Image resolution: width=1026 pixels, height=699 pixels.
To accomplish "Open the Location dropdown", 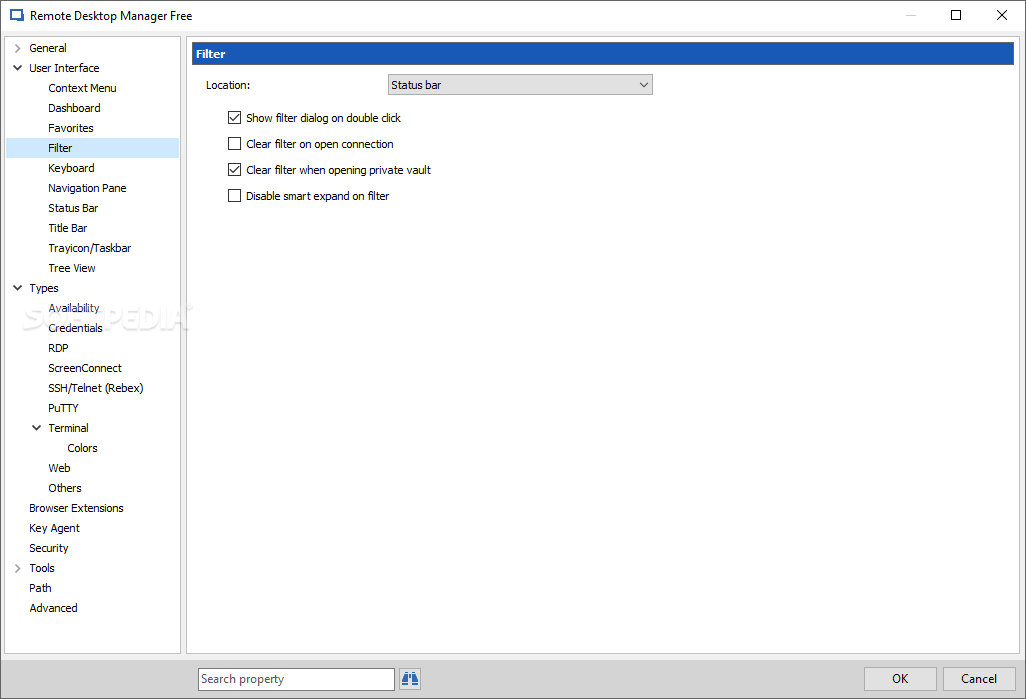I will click(x=520, y=84).
